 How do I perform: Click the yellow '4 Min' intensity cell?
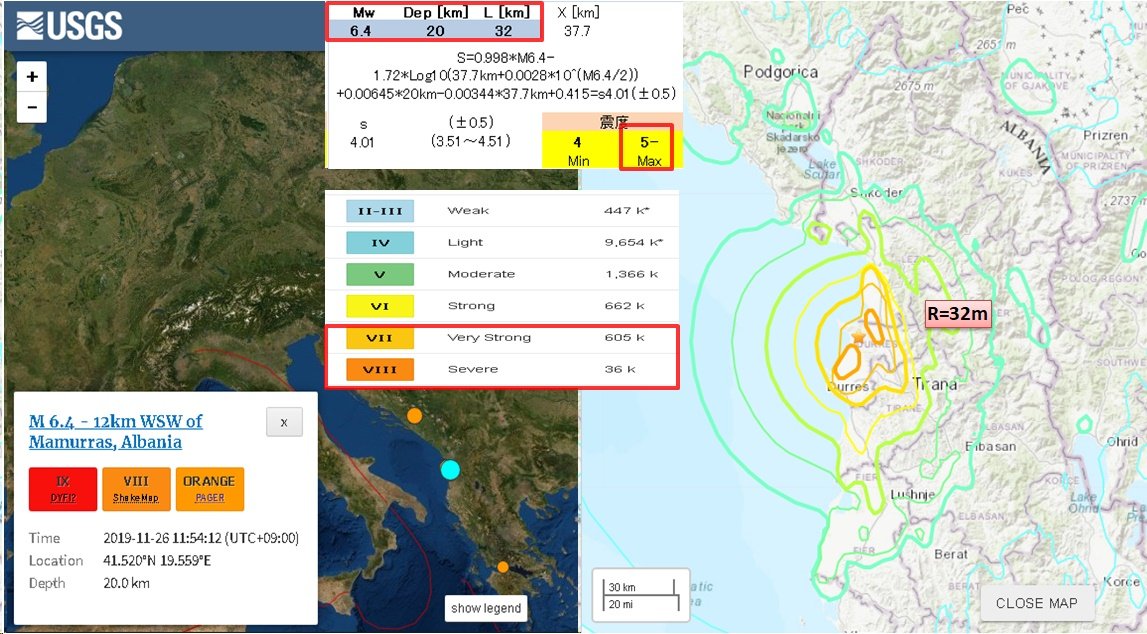tap(578, 150)
